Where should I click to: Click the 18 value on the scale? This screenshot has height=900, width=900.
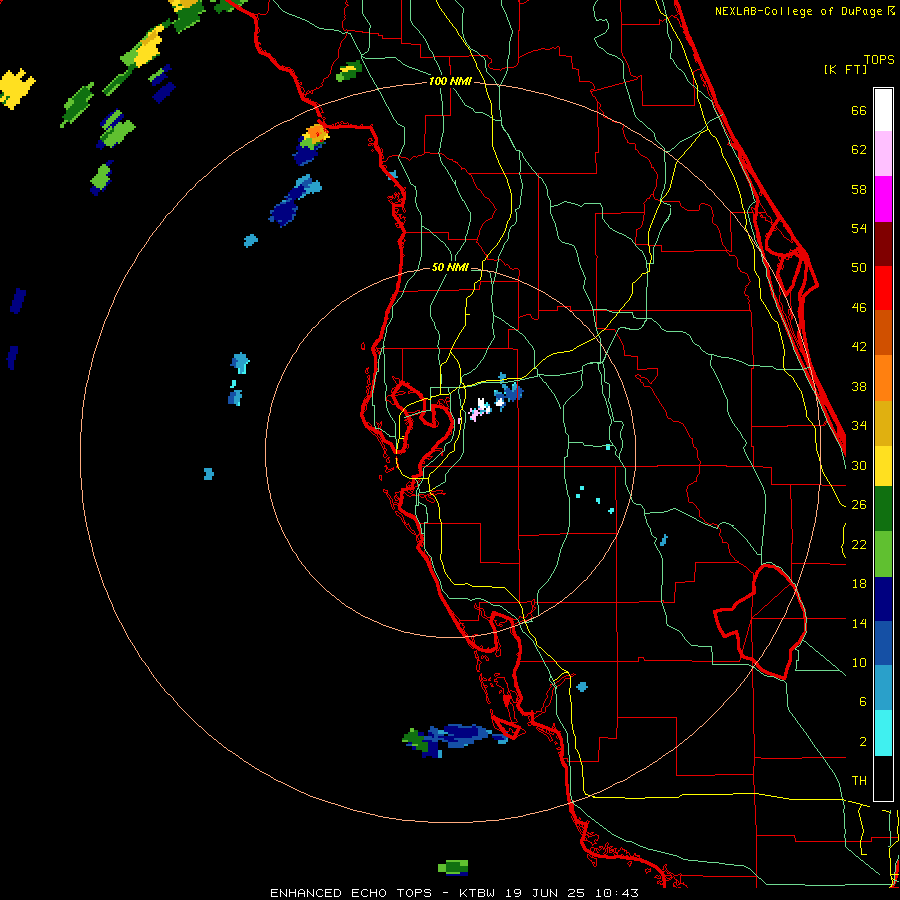(x=859, y=584)
